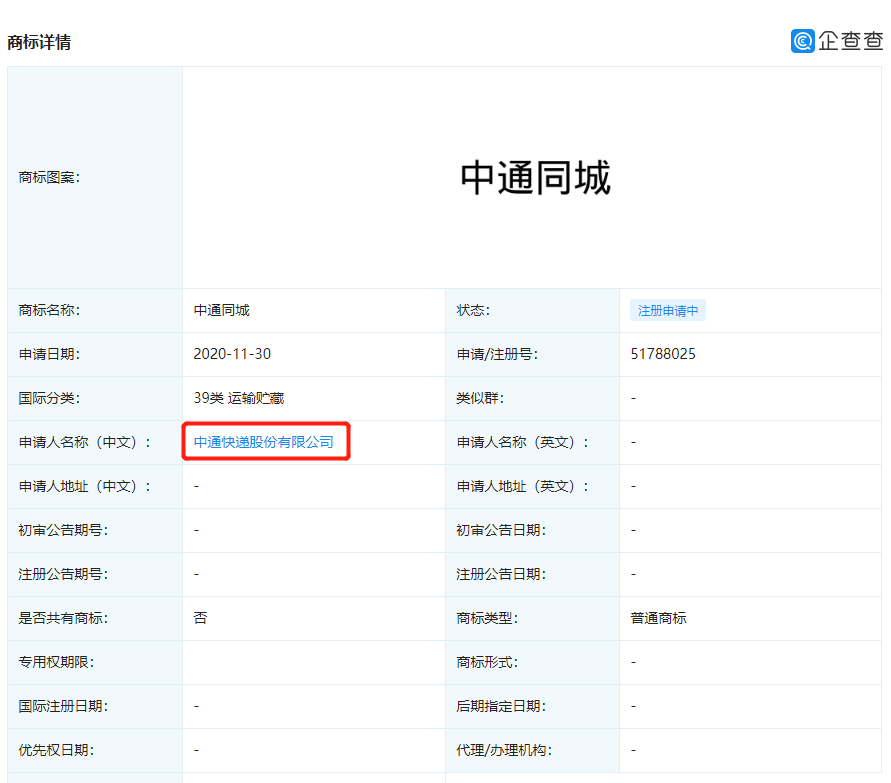This screenshot has width=891, height=783.
Task: Click the 申请/注册号 label
Action: point(497,354)
